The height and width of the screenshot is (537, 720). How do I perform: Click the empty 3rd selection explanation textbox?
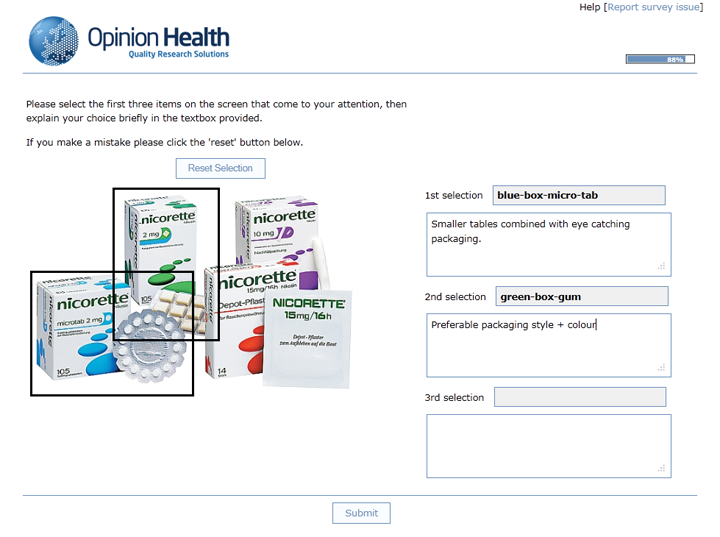tap(549, 446)
